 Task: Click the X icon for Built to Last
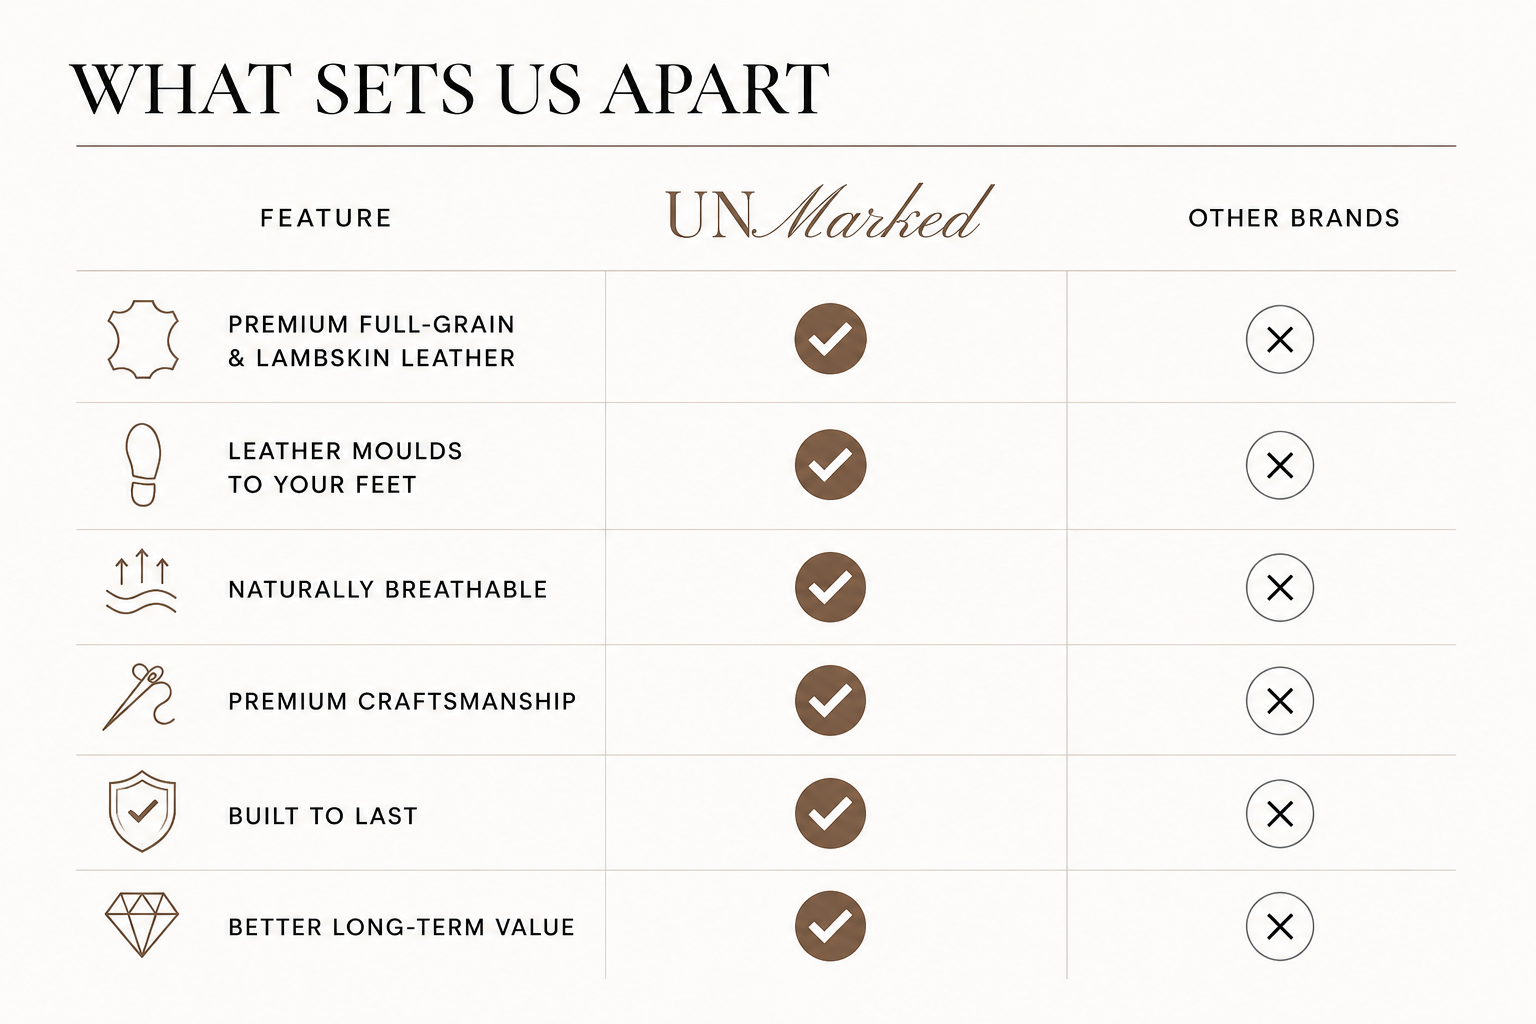[x=1280, y=814]
